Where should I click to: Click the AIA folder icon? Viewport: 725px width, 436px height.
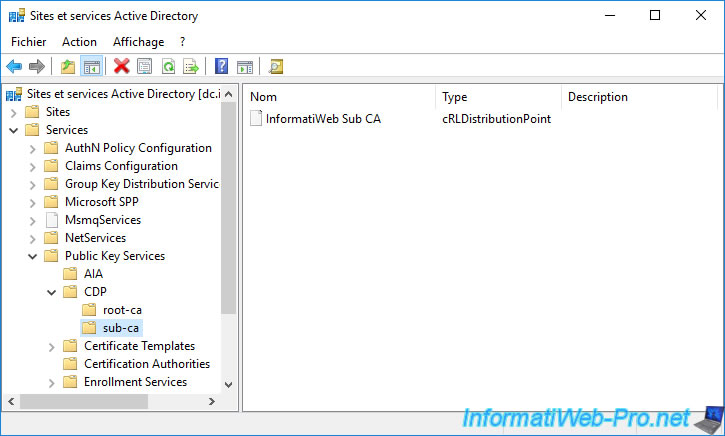(x=70, y=274)
